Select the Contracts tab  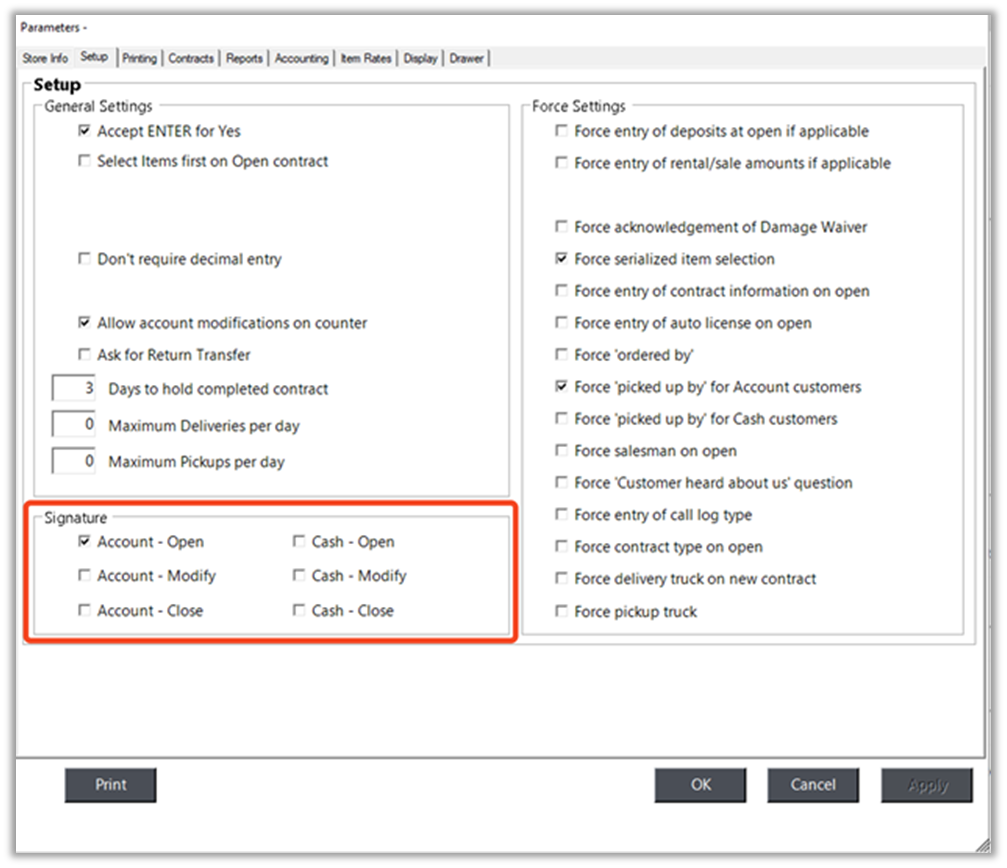click(191, 59)
